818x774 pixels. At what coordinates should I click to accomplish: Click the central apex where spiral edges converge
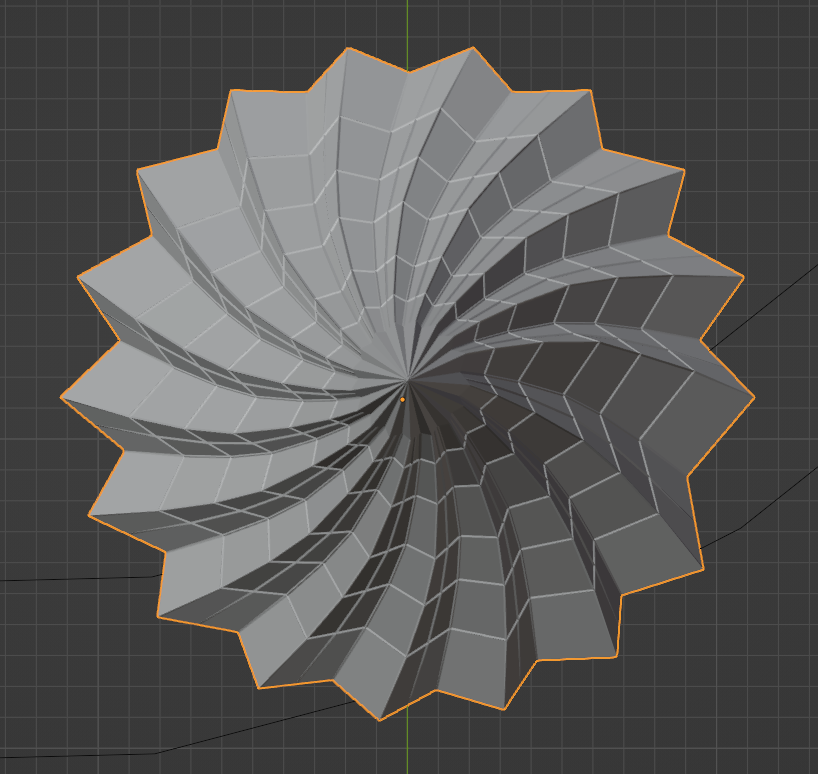[406, 381]
